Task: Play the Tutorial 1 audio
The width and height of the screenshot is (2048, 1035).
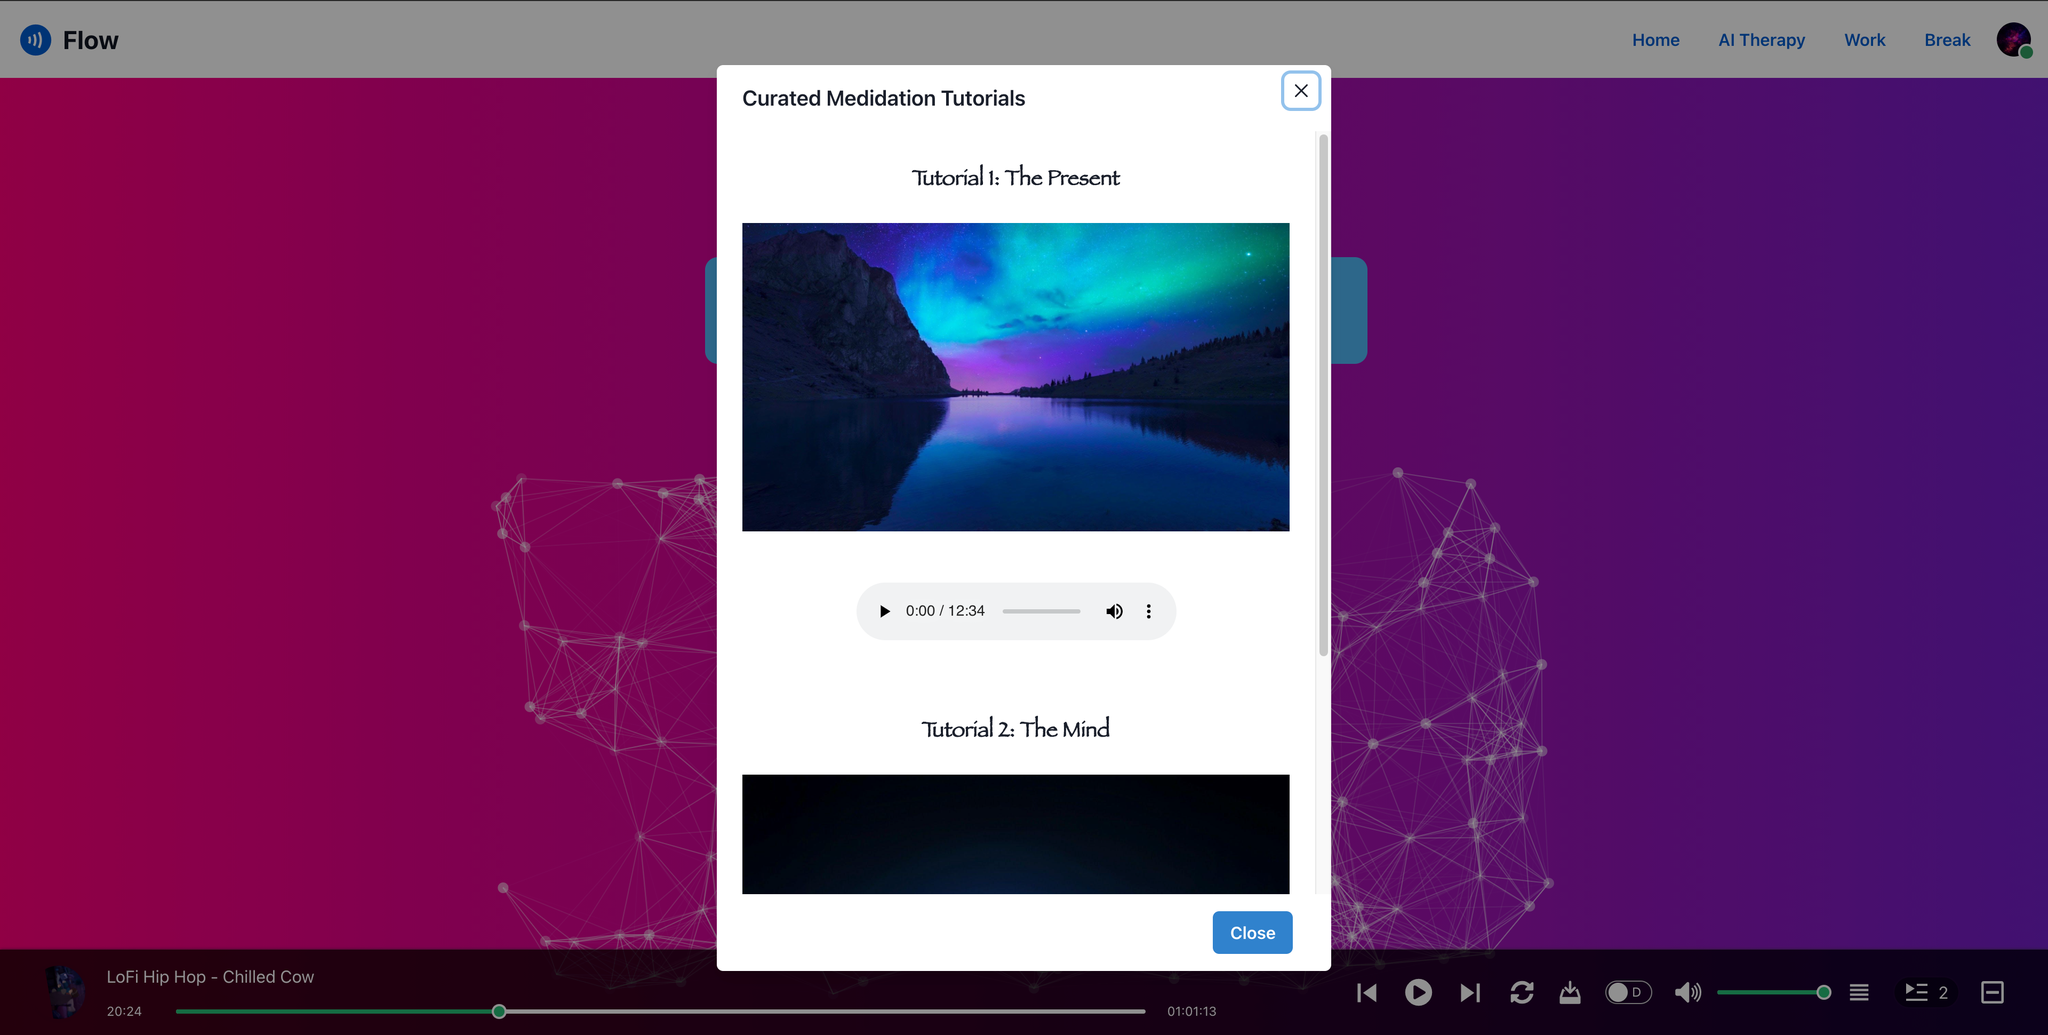Action: click(884, 611)
